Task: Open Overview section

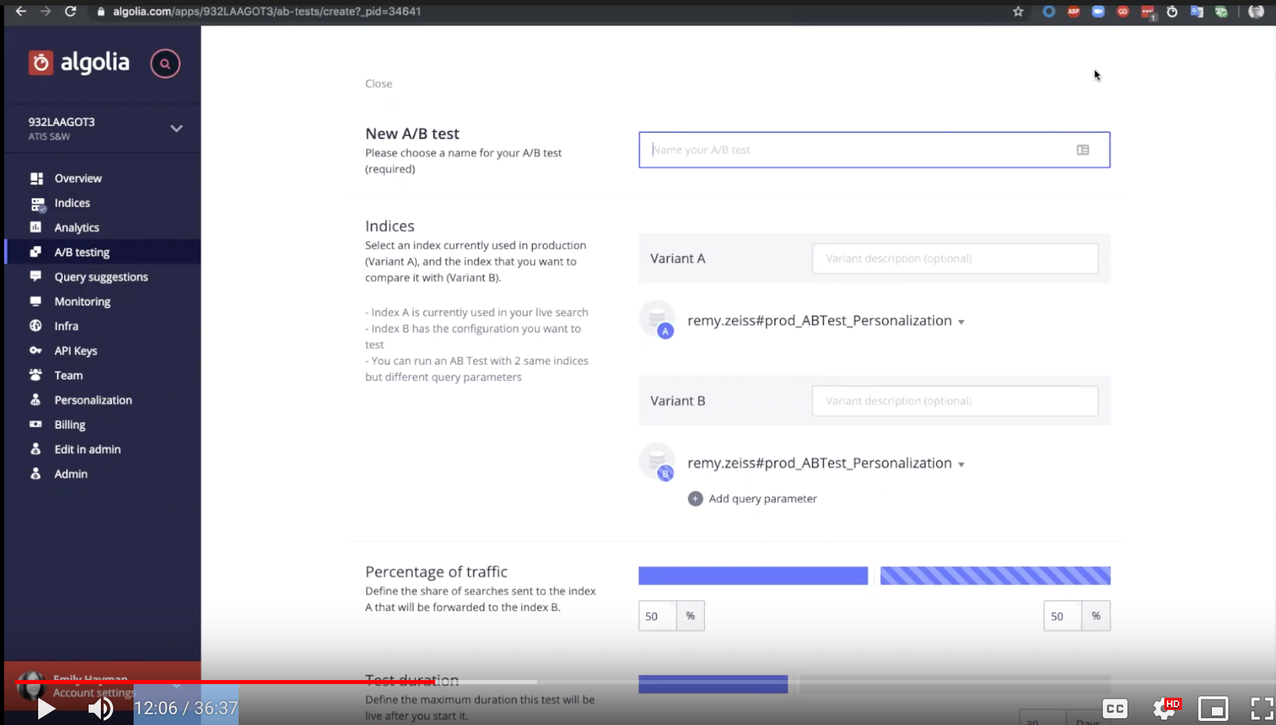Action: click(x=78, y=178)
